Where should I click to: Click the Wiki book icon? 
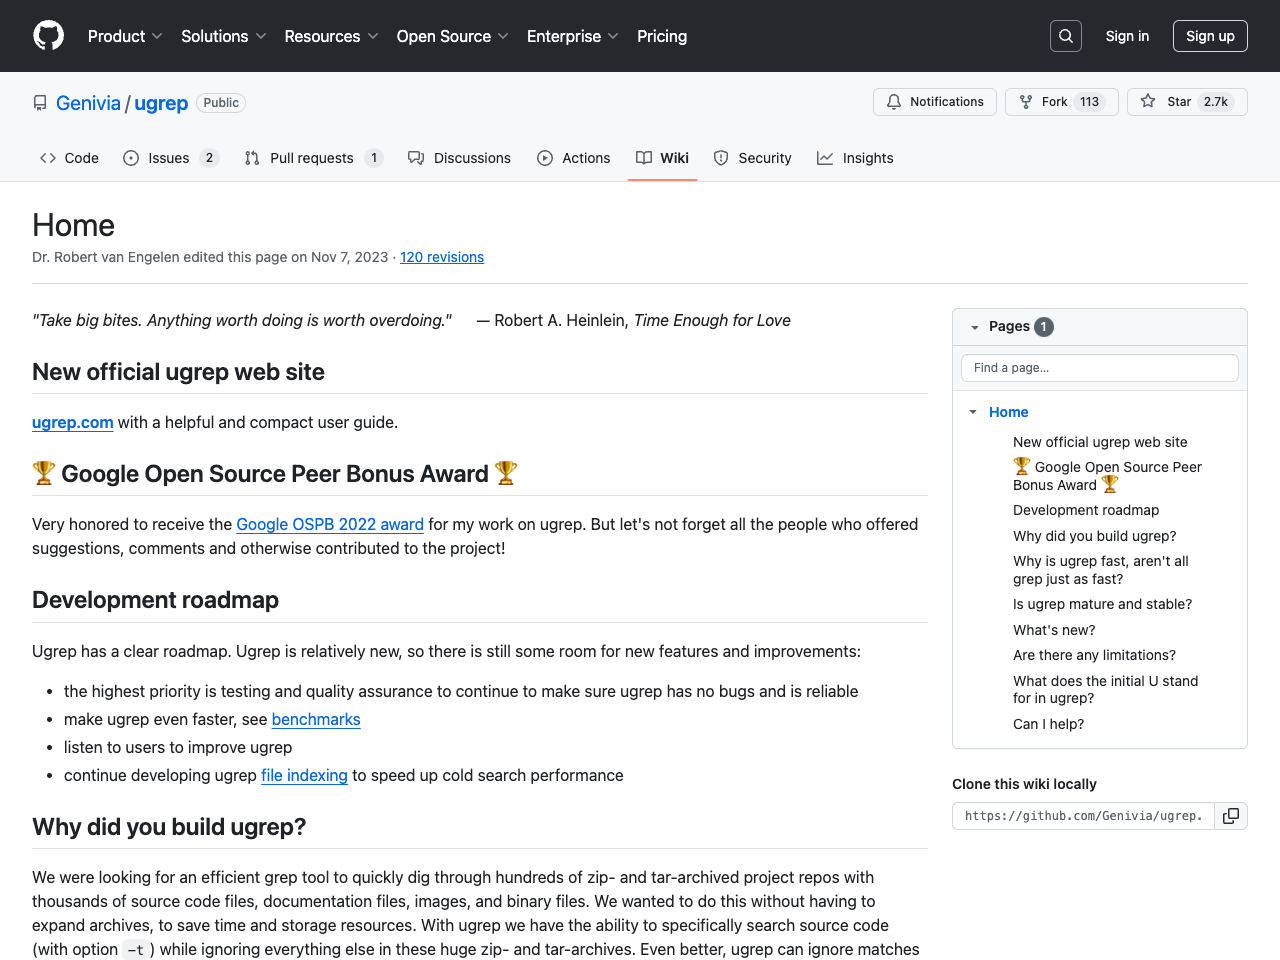pyautogui.click(x=644, y=158)
